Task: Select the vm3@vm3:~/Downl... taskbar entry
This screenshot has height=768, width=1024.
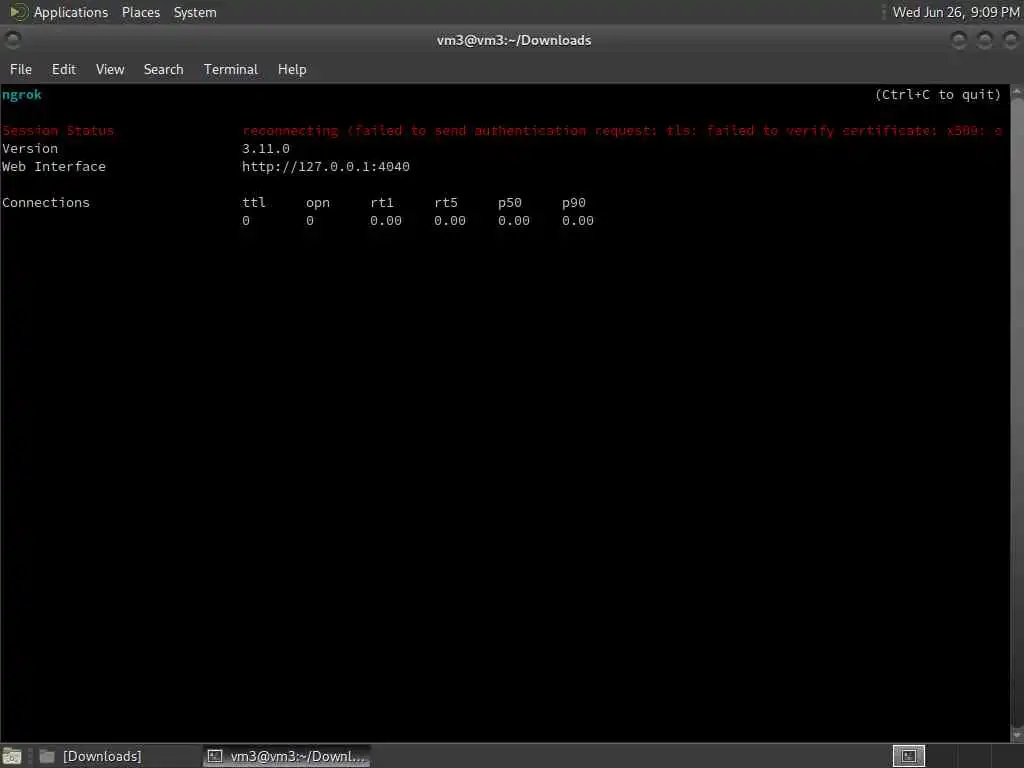Action: [287, 756]
